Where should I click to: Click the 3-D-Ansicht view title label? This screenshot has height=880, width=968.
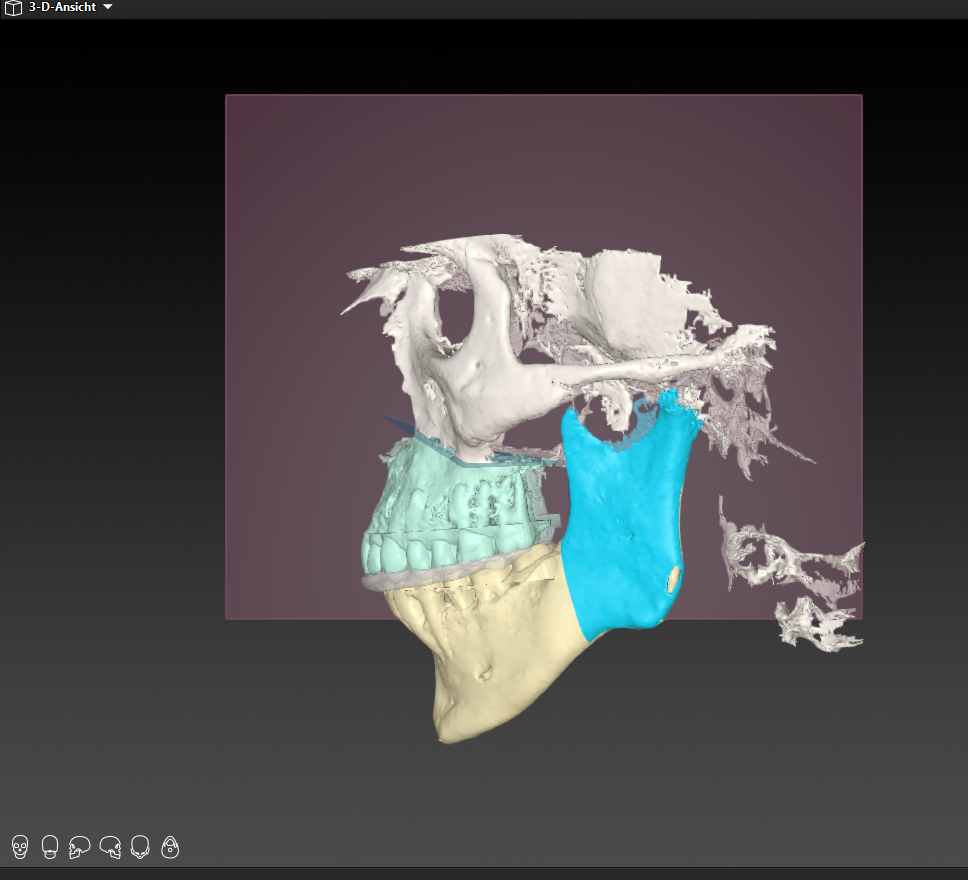tap(62, 7)
